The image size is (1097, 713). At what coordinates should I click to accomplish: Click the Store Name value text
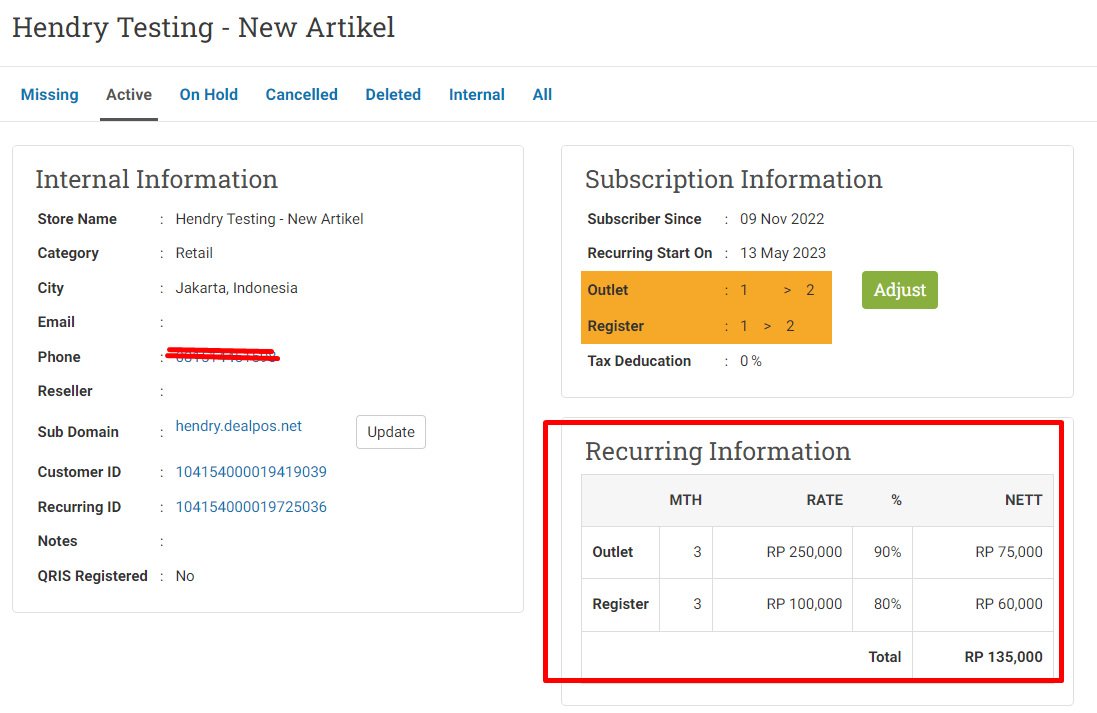pos(269,219)
